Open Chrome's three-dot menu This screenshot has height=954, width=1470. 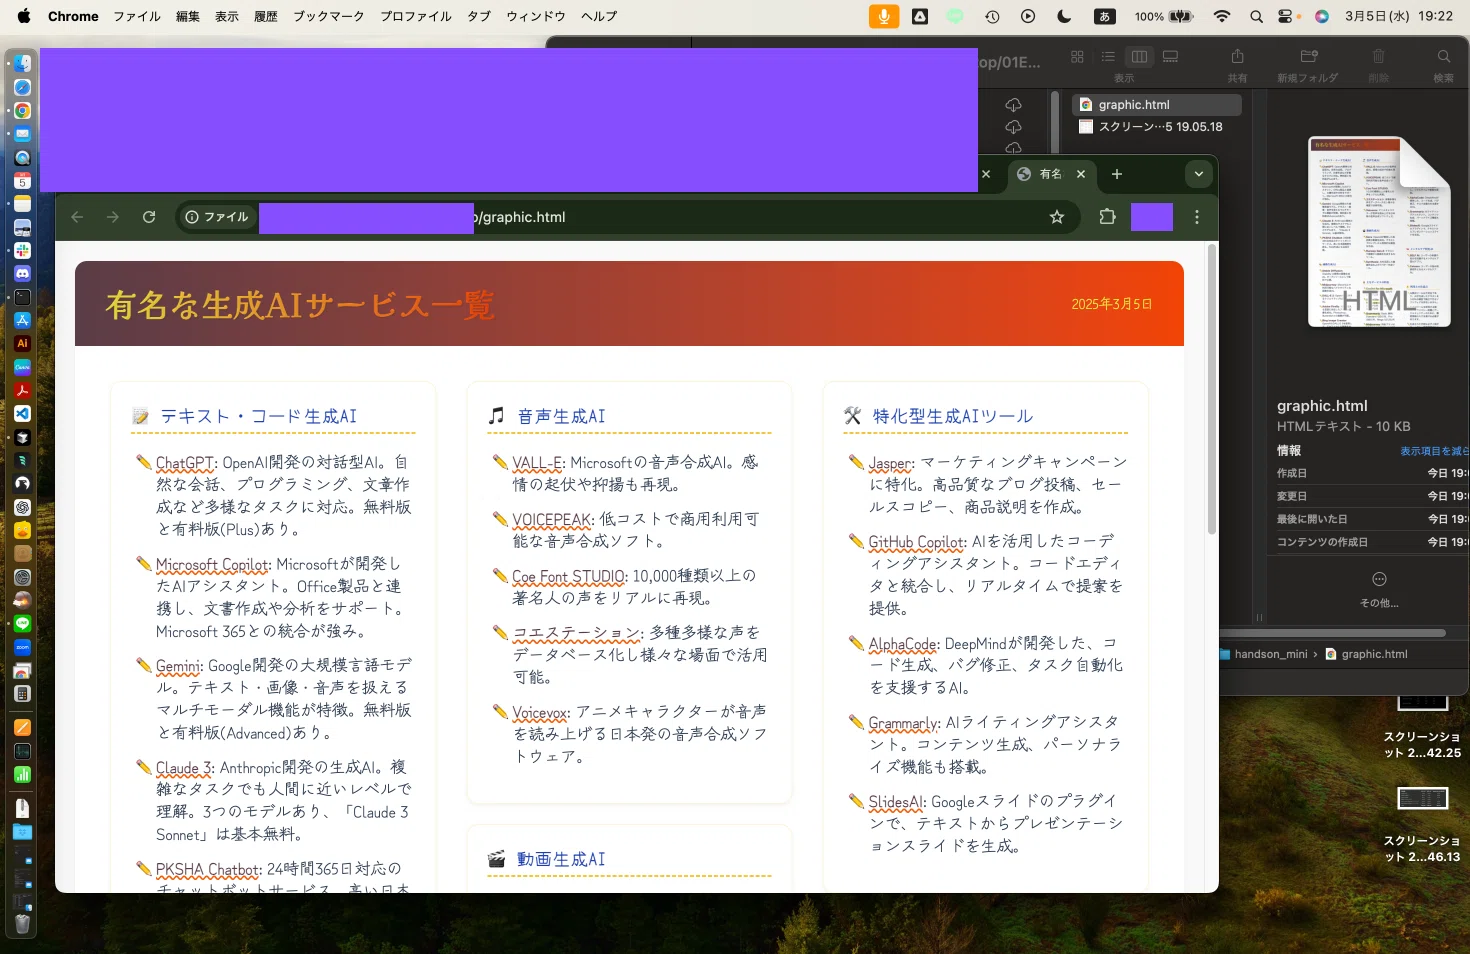1197,217
